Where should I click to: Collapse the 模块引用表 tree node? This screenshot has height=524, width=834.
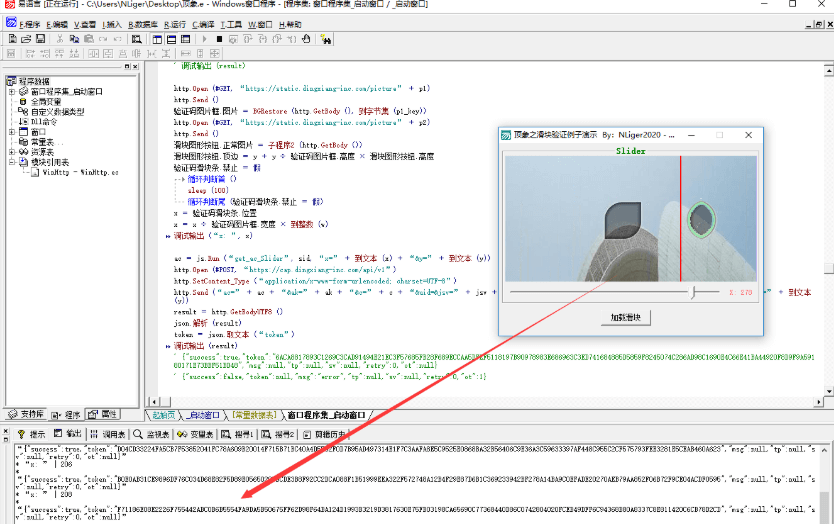12,161
